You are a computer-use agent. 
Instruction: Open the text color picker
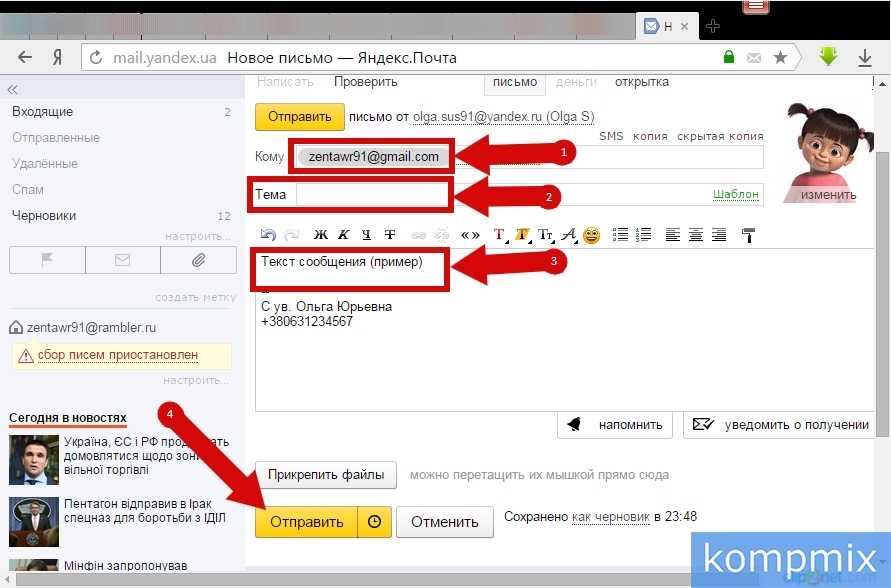(500, 235)
